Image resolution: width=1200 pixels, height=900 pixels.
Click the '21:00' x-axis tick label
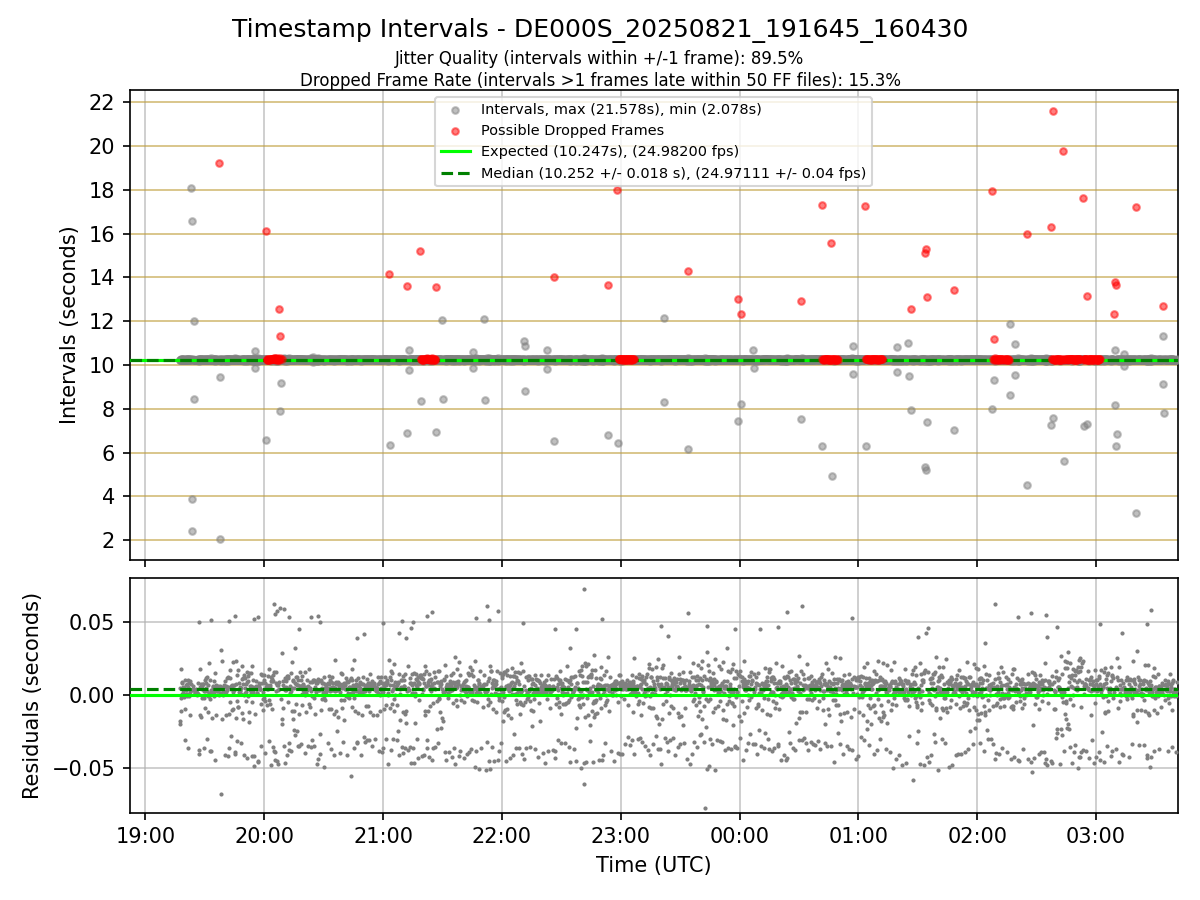[383, 834]
